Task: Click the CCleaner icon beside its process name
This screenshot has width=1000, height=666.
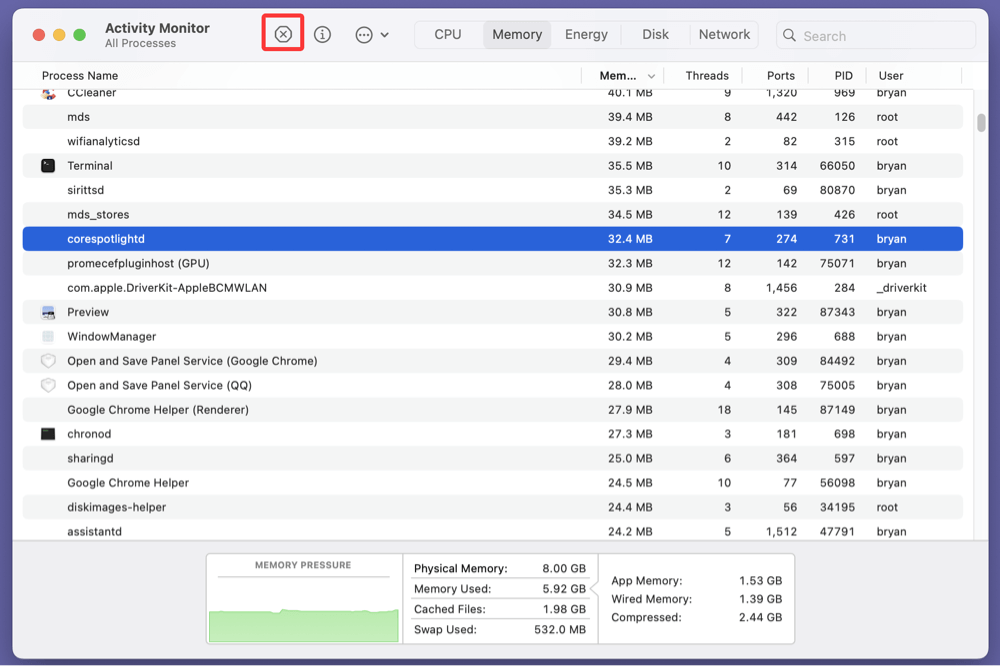Action: pyautogui.click(x=47, y=92)
